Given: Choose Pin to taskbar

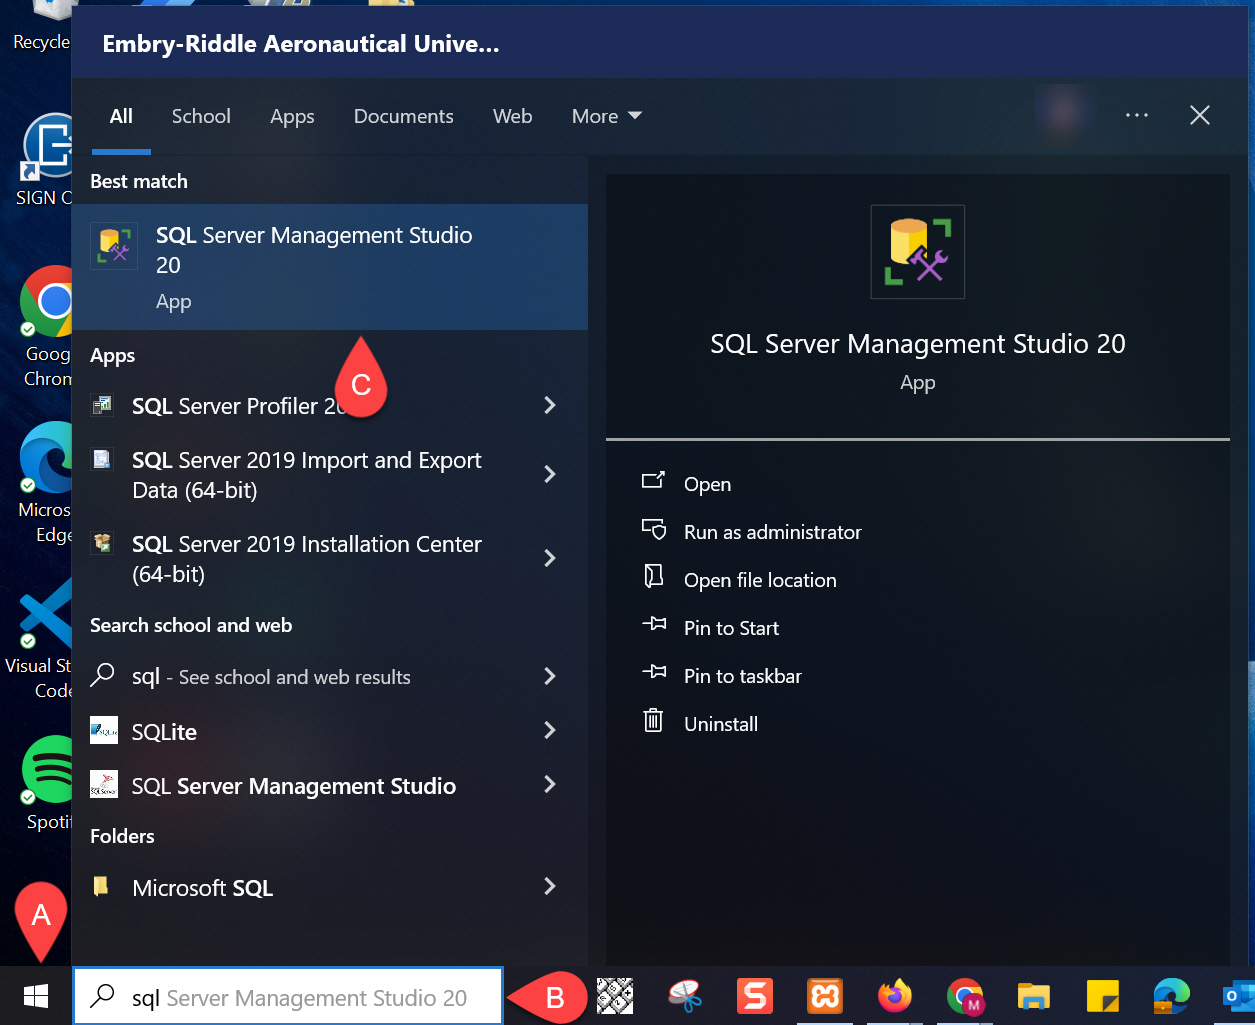Looking at the screenshot, I should 743,676.
